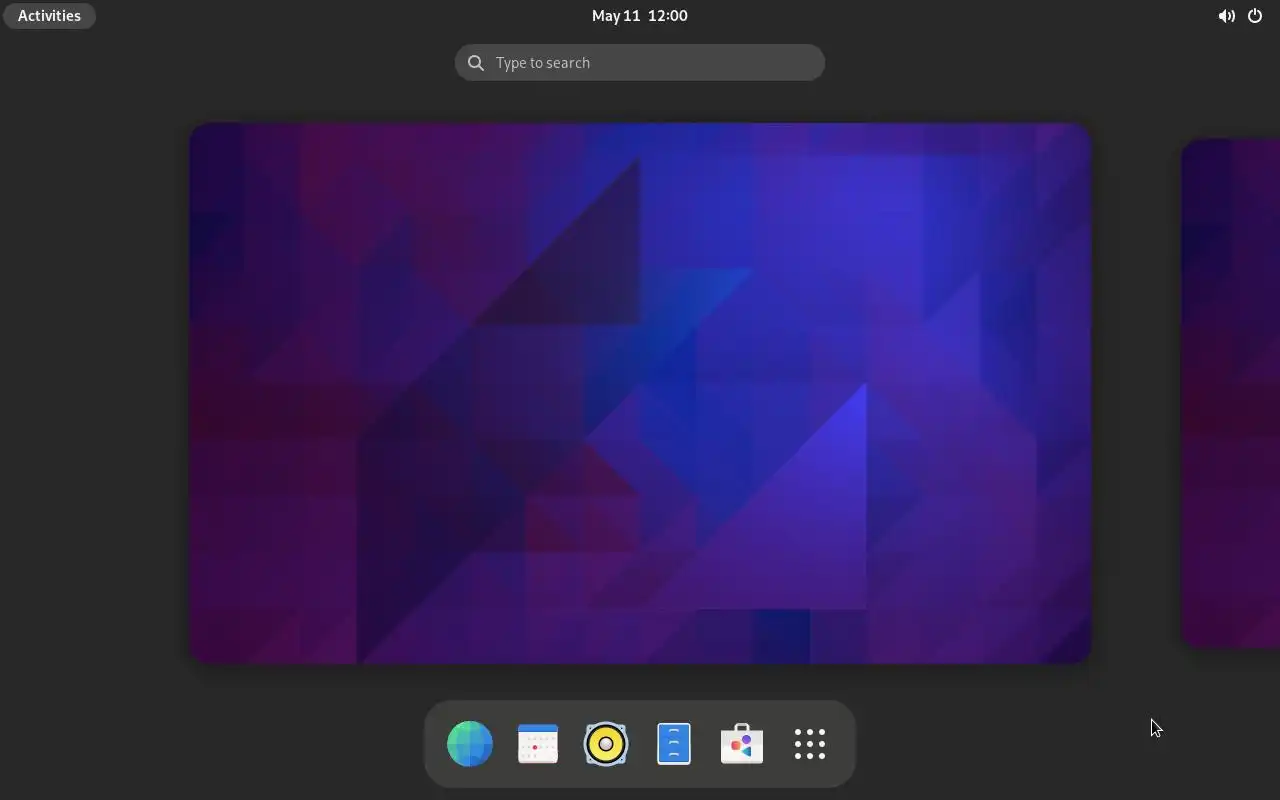This screenshot has width=1280, height=800.
Task: Open the Software store shopping bag icon
Action: [x=742, y=744]
